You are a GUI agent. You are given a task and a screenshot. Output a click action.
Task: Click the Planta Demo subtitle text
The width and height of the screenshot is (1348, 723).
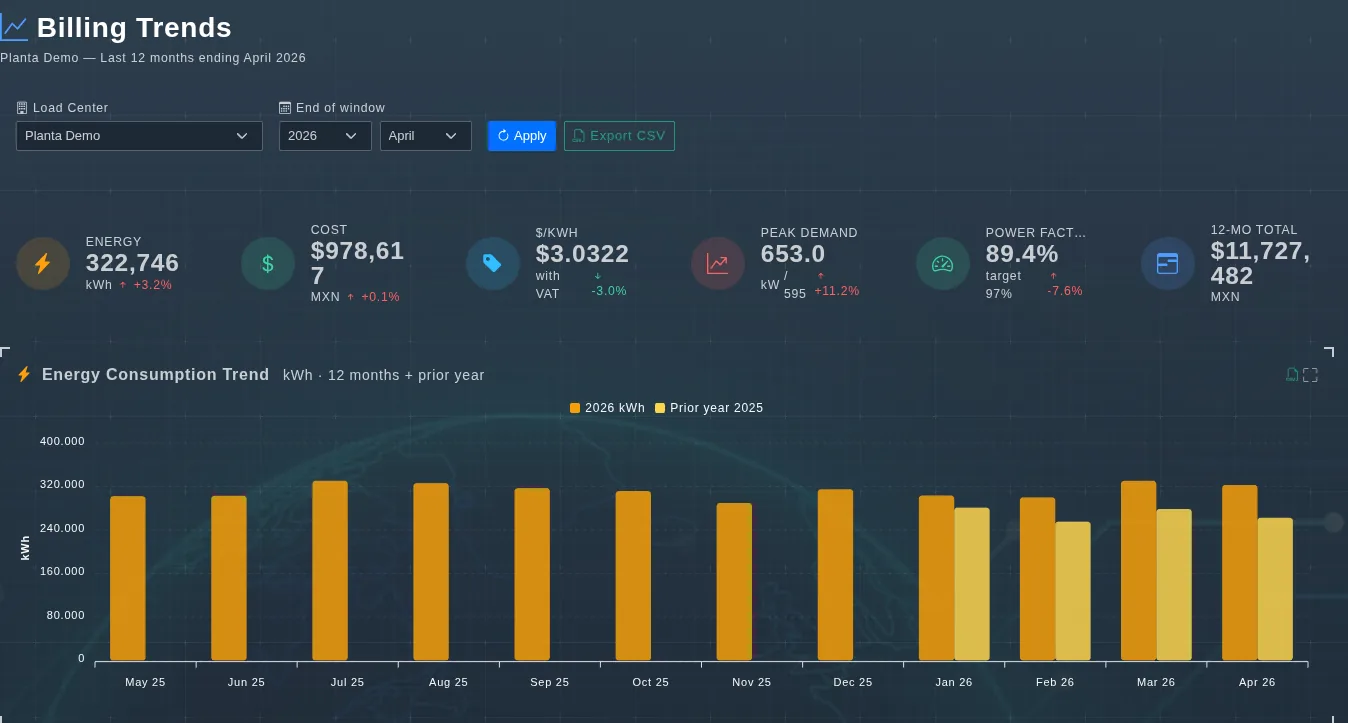(153, 58)
